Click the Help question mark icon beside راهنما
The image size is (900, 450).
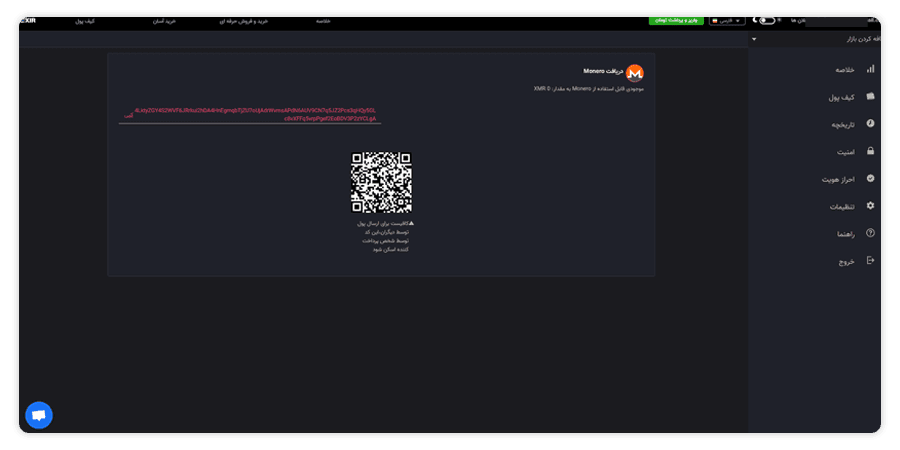tap(870, 233)
